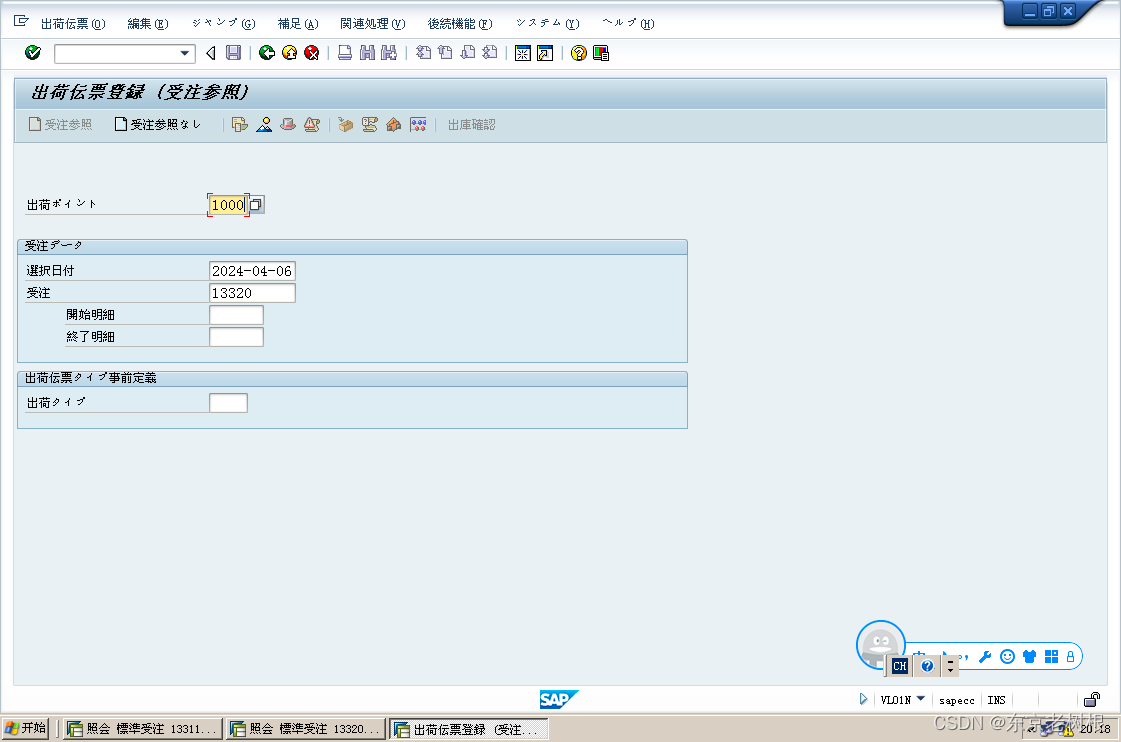Click the Generate Shortcut icon
The image size is (1121, 742).
point(545,54)
